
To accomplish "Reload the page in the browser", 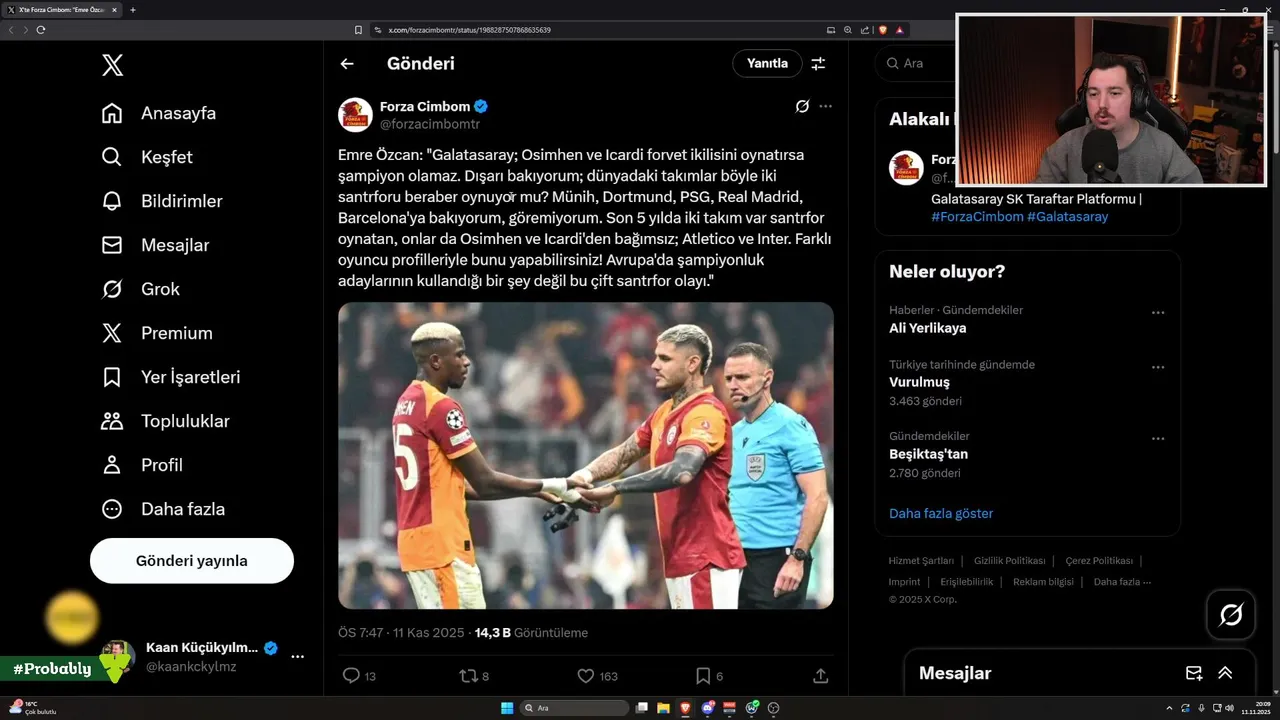I will click(41, 30).
